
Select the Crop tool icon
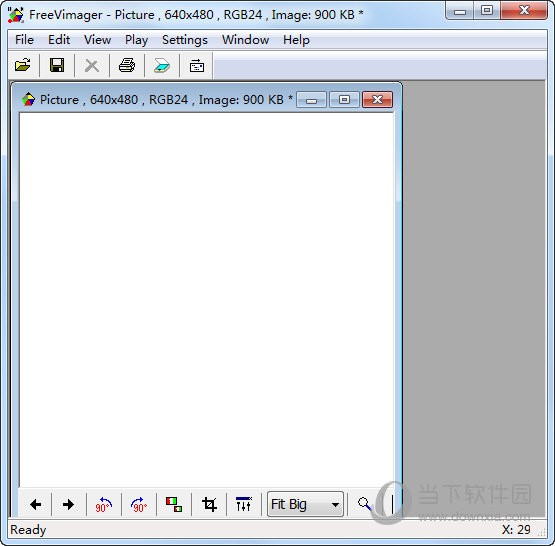coord(209,504)
